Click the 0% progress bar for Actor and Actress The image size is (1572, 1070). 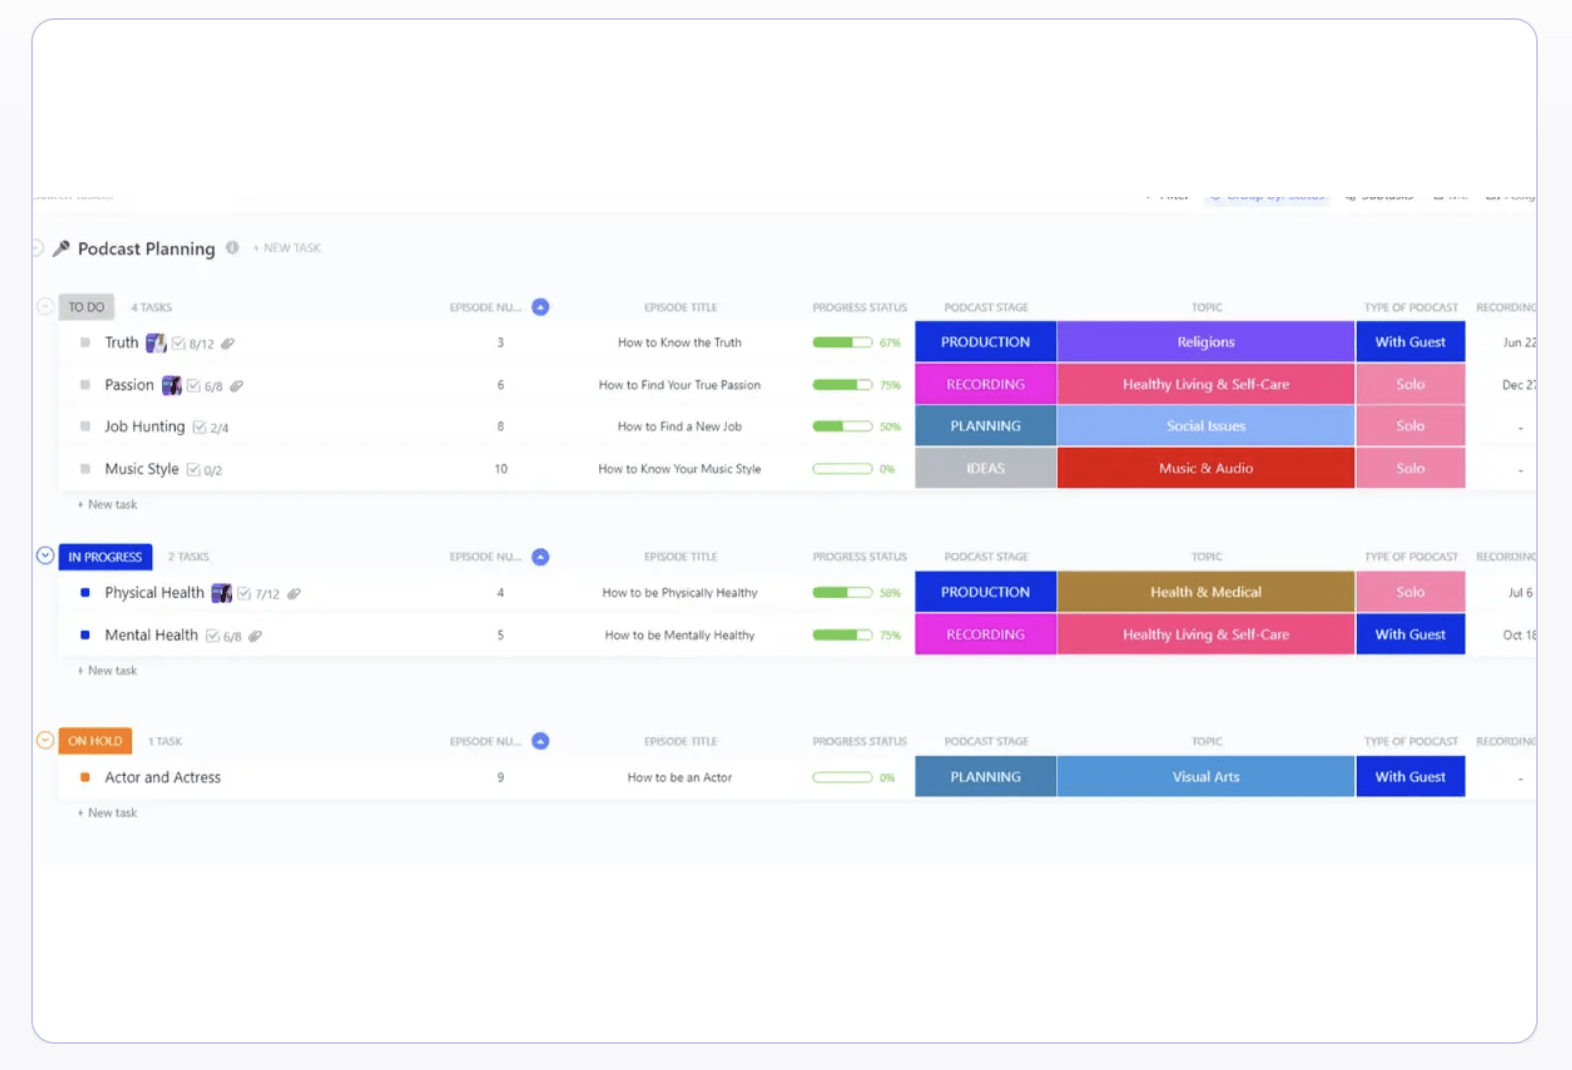842,777
